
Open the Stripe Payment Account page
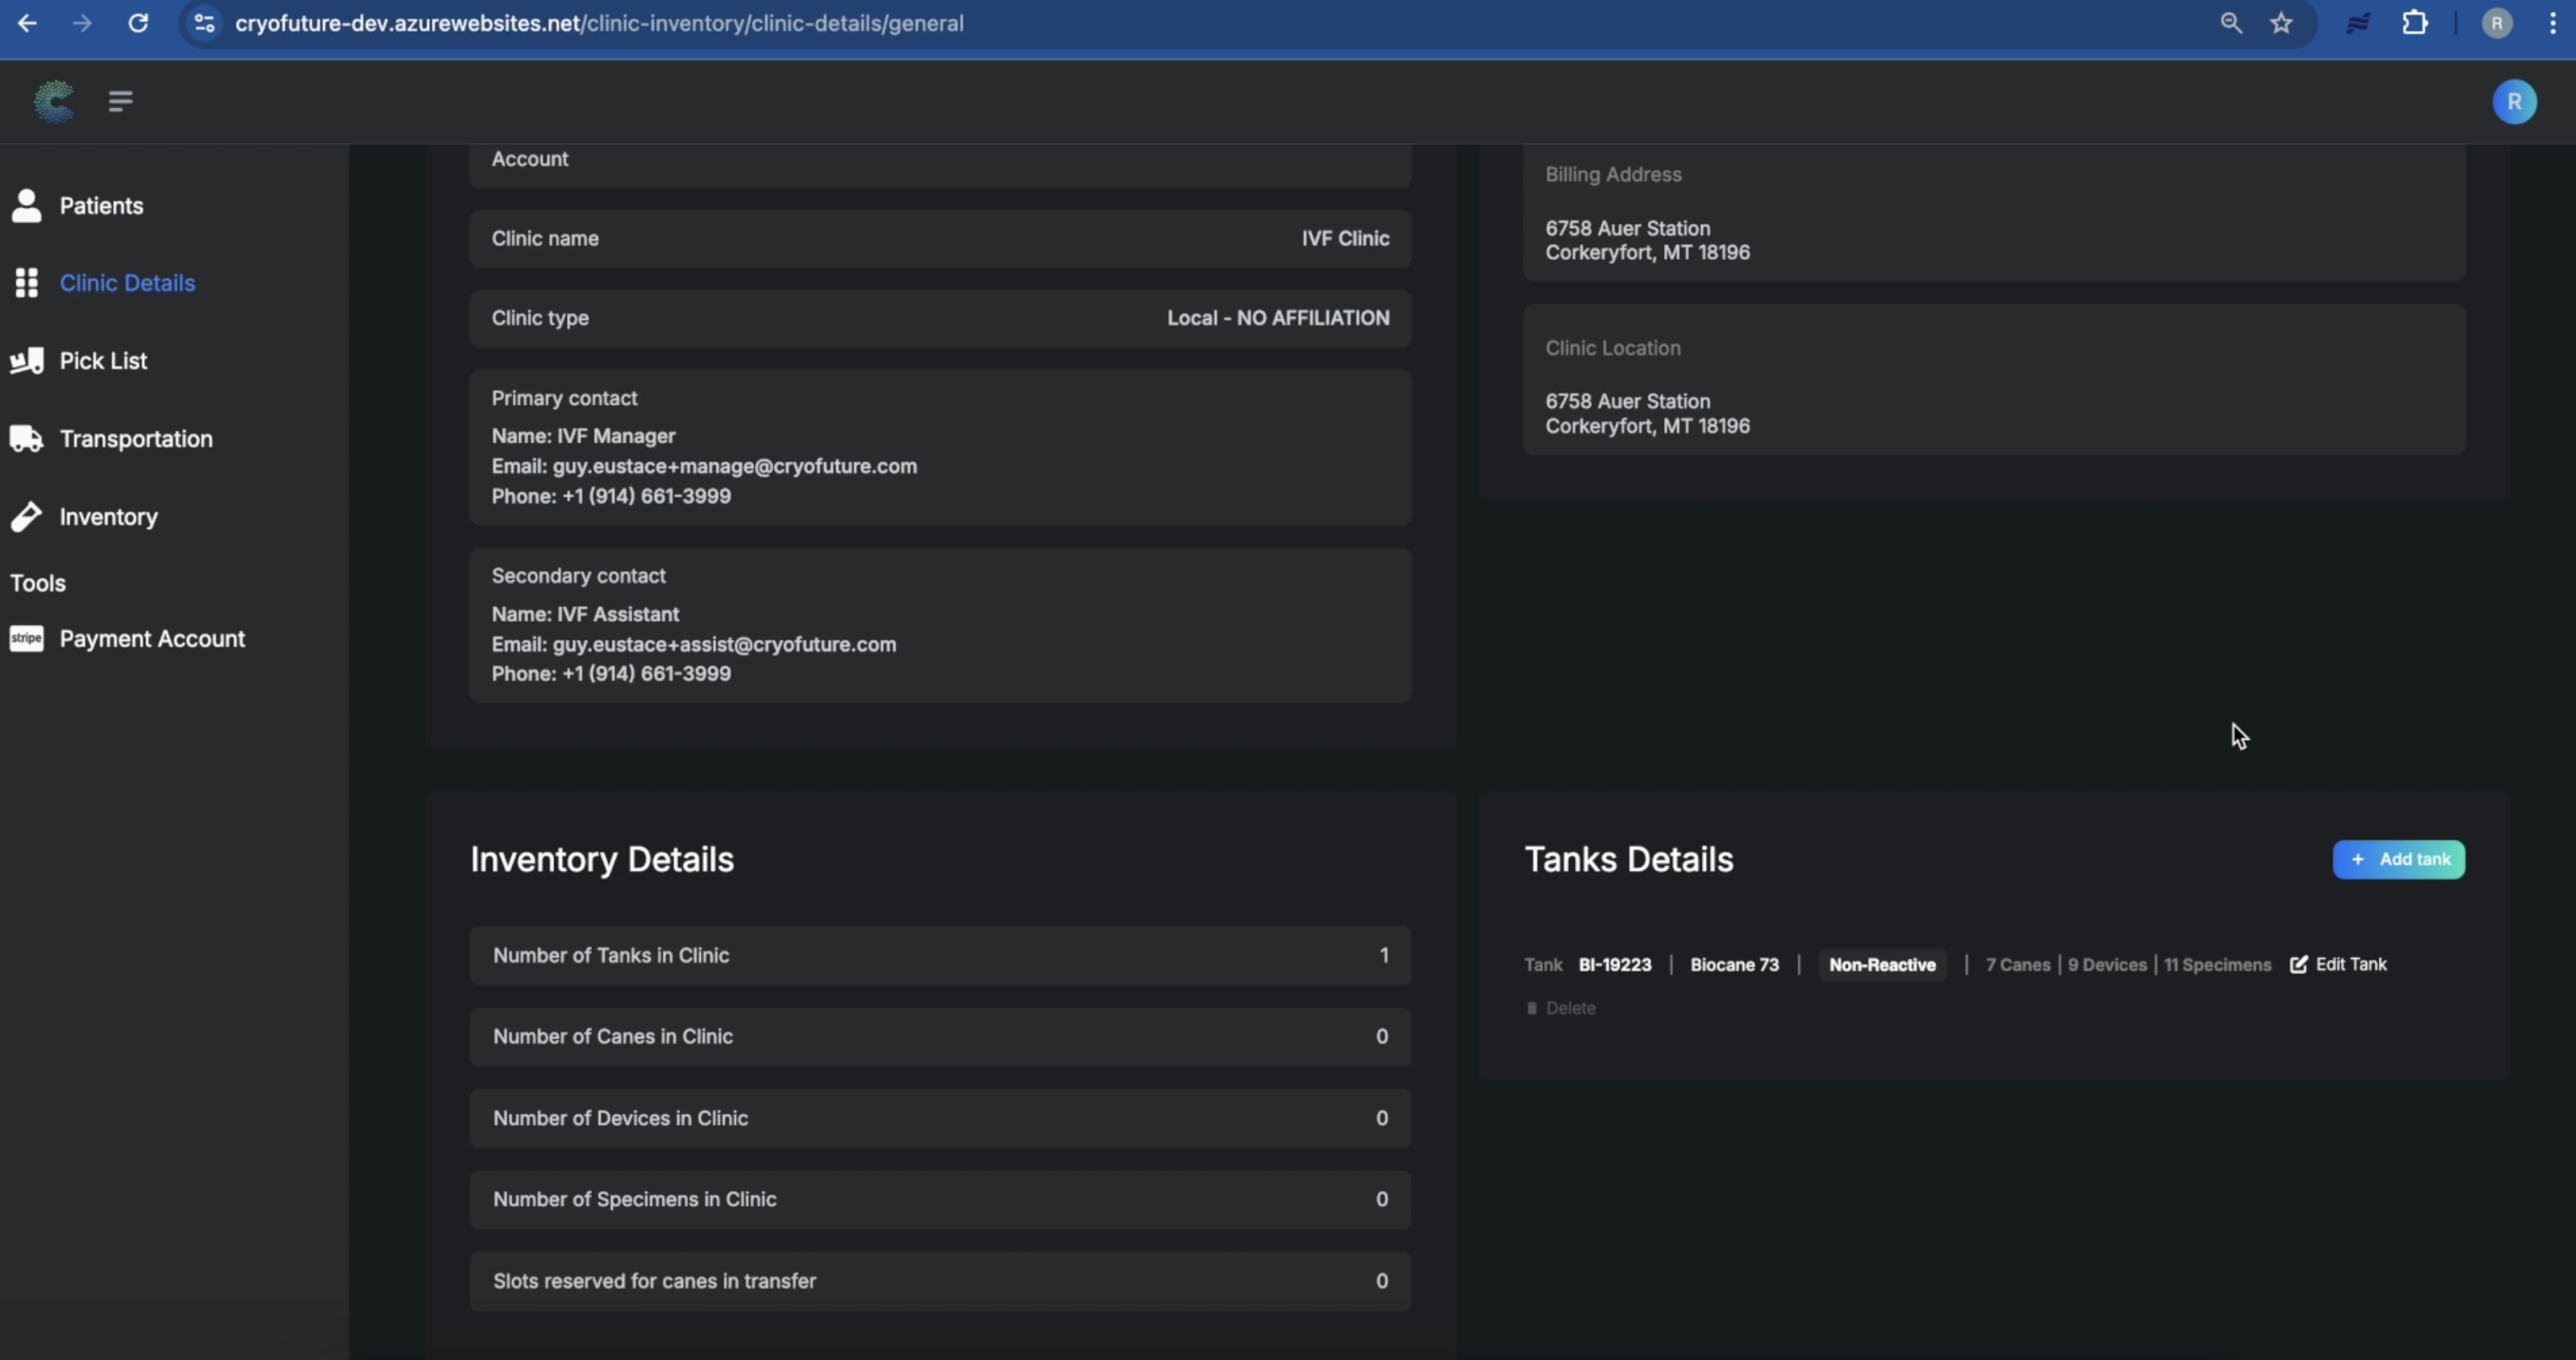[x=151, y=639]
